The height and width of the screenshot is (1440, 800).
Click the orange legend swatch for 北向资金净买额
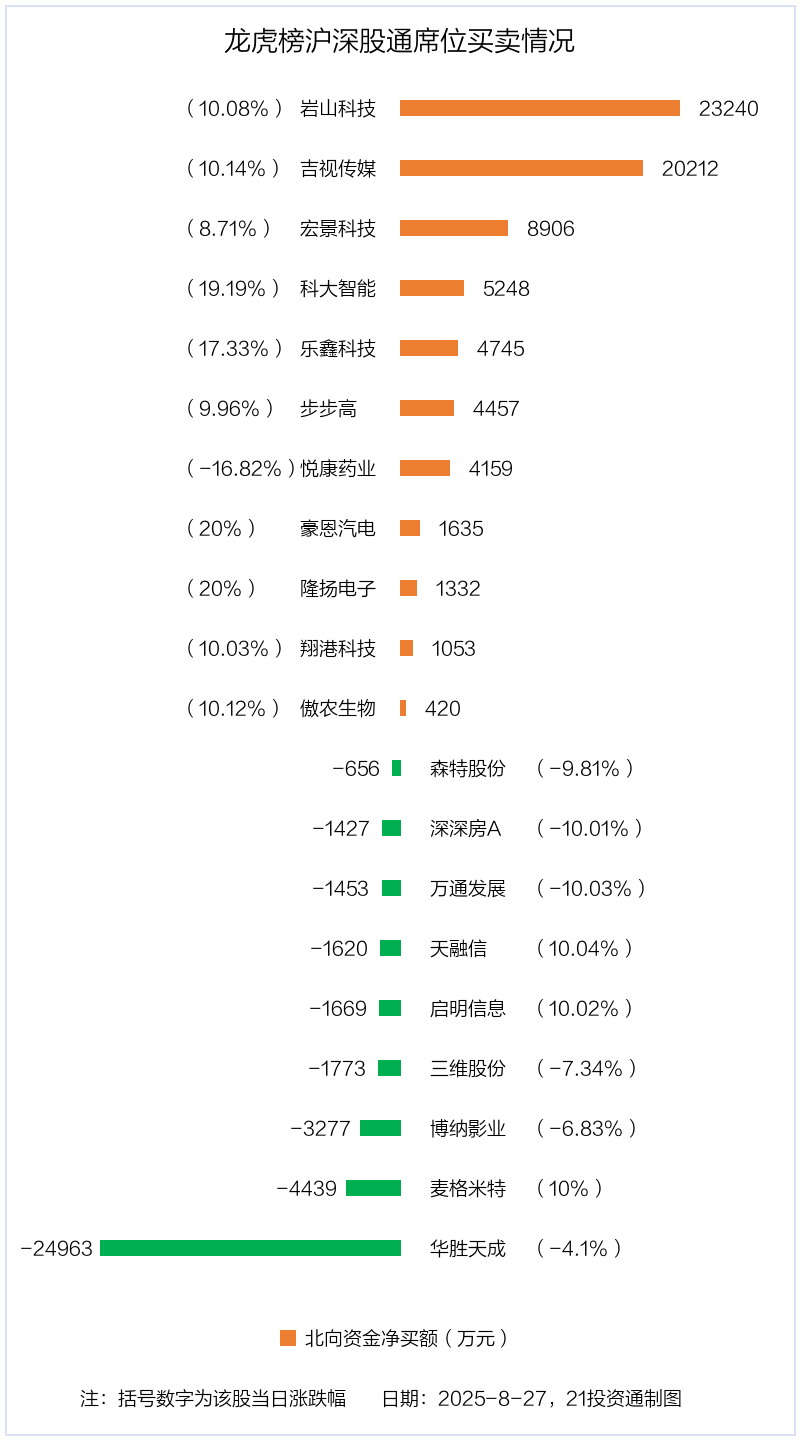pos(288,1338)
